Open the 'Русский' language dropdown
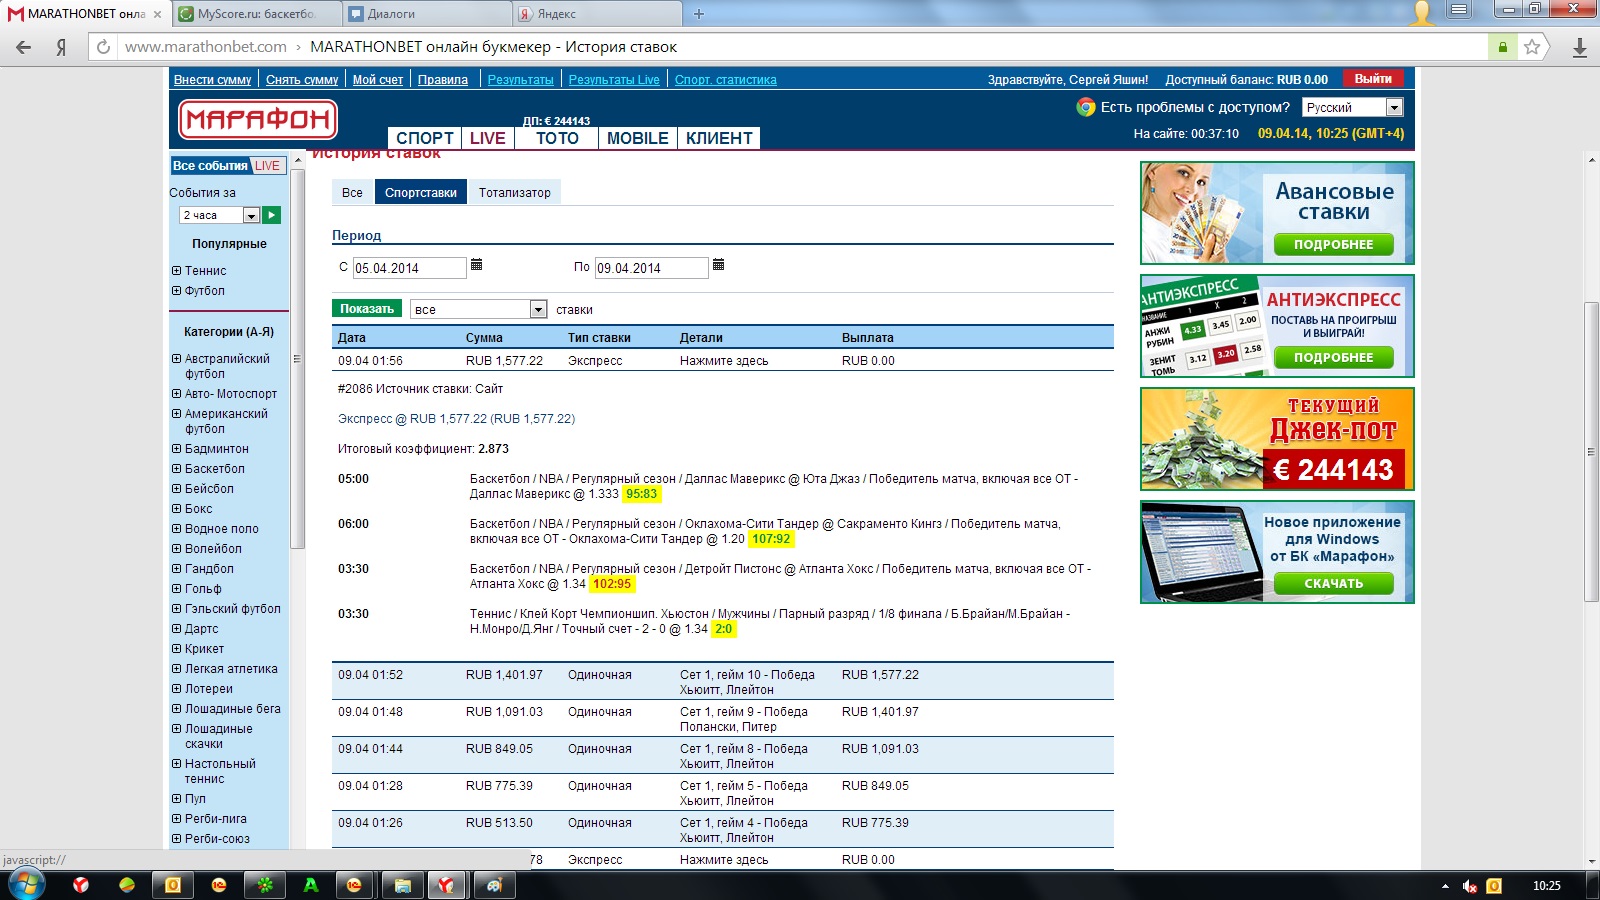 [1353, 107]
